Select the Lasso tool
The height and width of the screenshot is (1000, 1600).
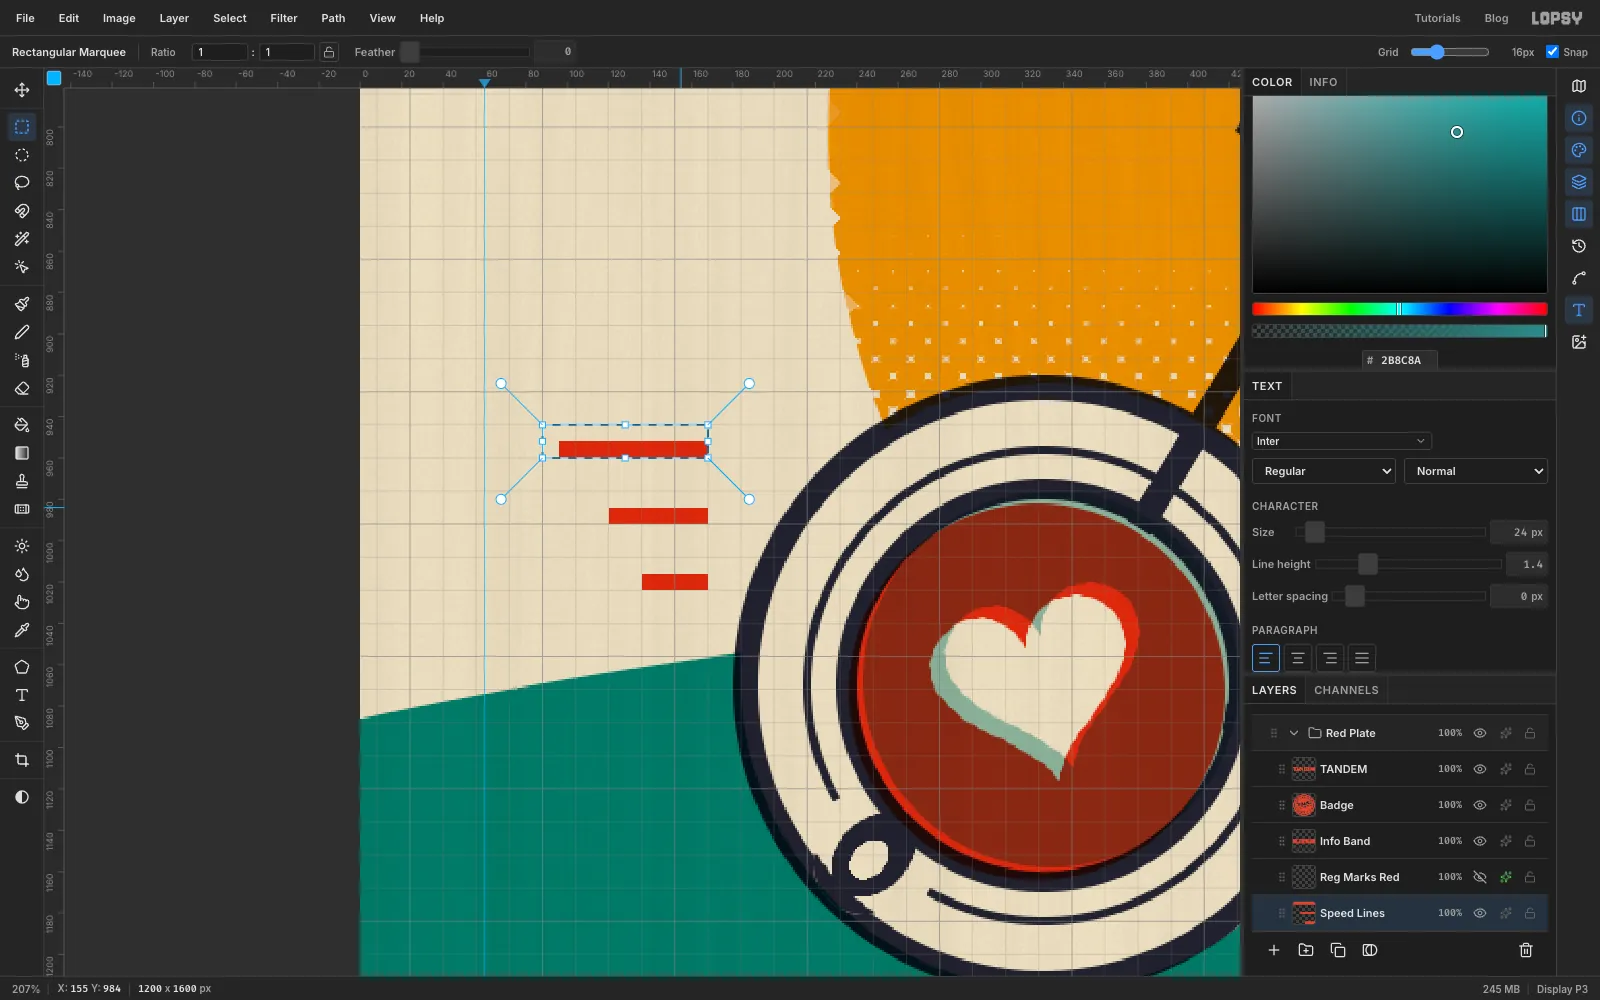[x=22, y=183]
